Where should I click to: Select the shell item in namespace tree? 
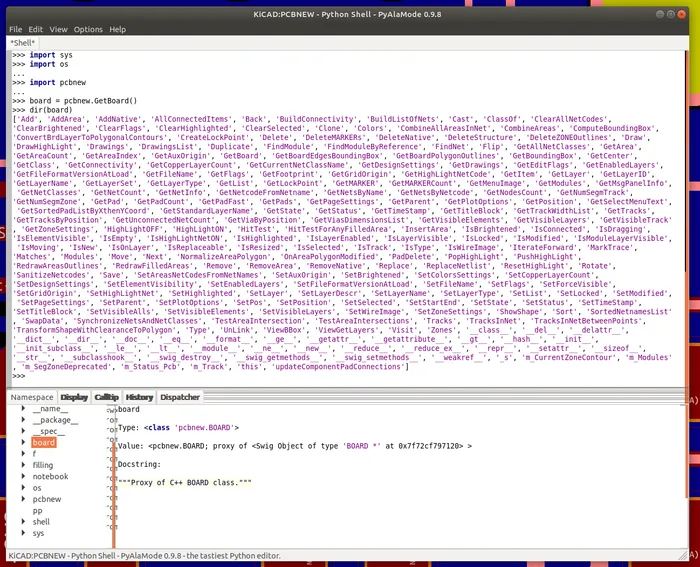tap(41, 522)
